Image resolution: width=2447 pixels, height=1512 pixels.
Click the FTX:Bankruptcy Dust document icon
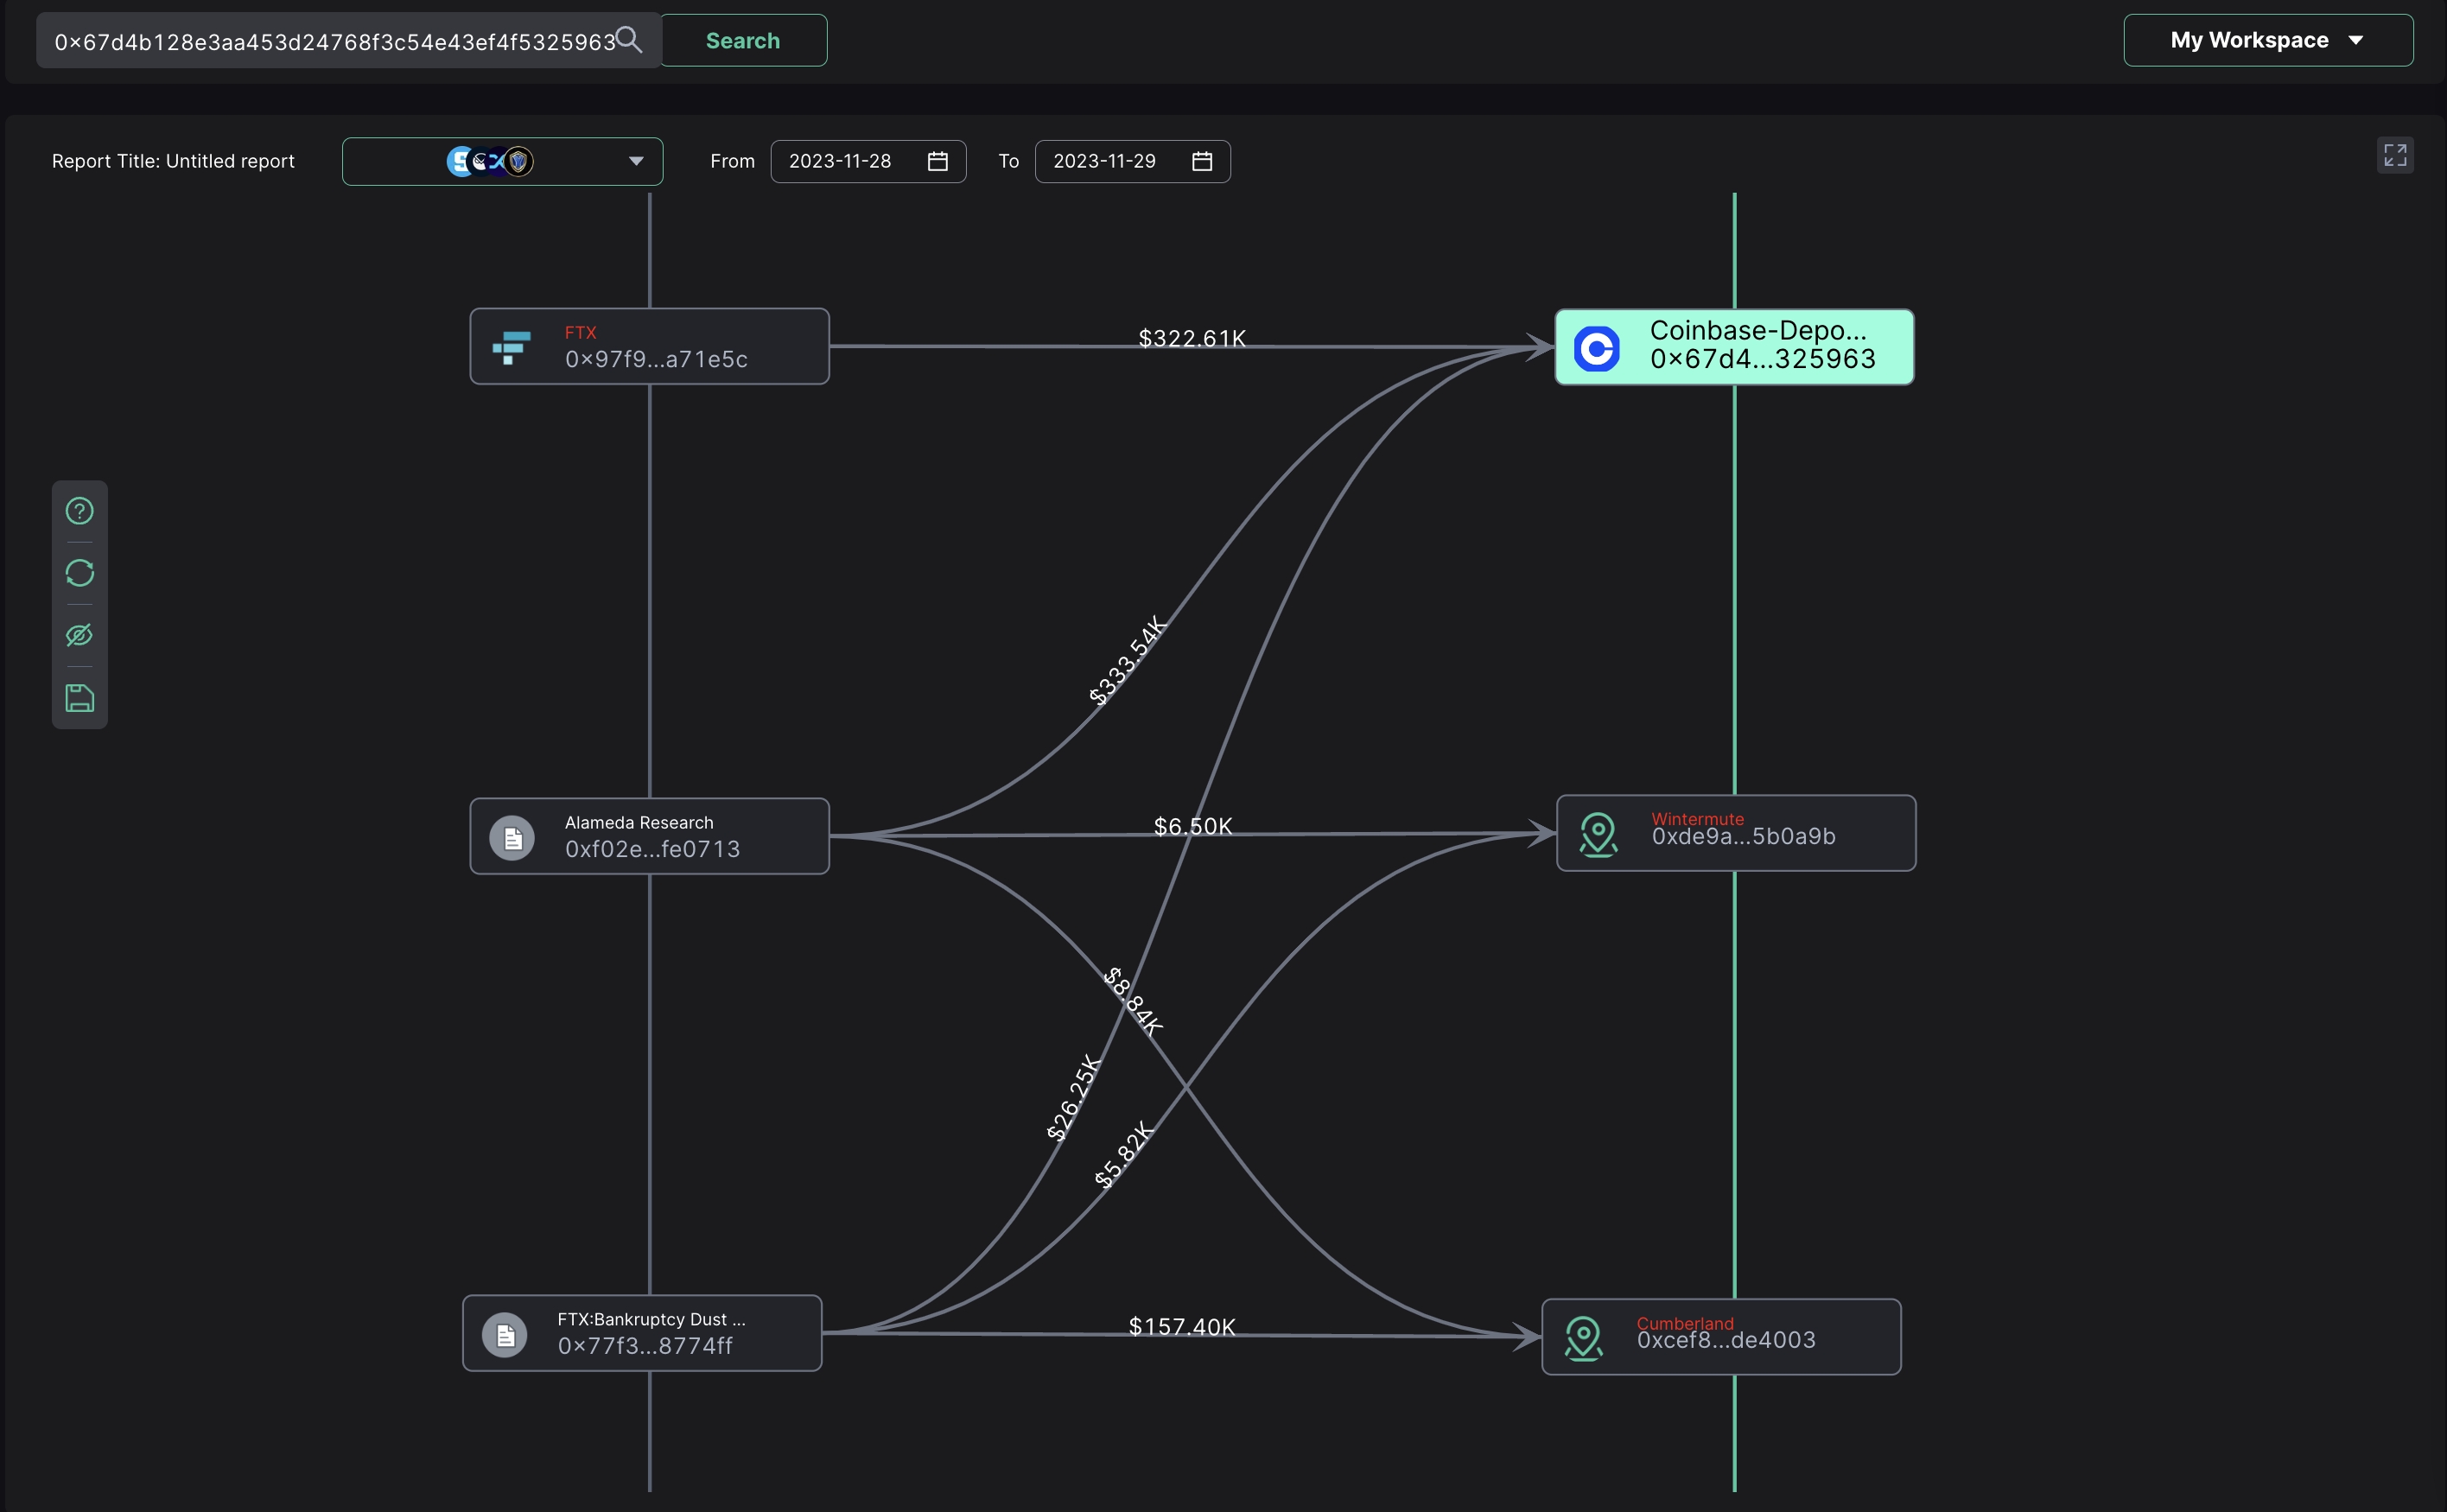point(505,1334)
